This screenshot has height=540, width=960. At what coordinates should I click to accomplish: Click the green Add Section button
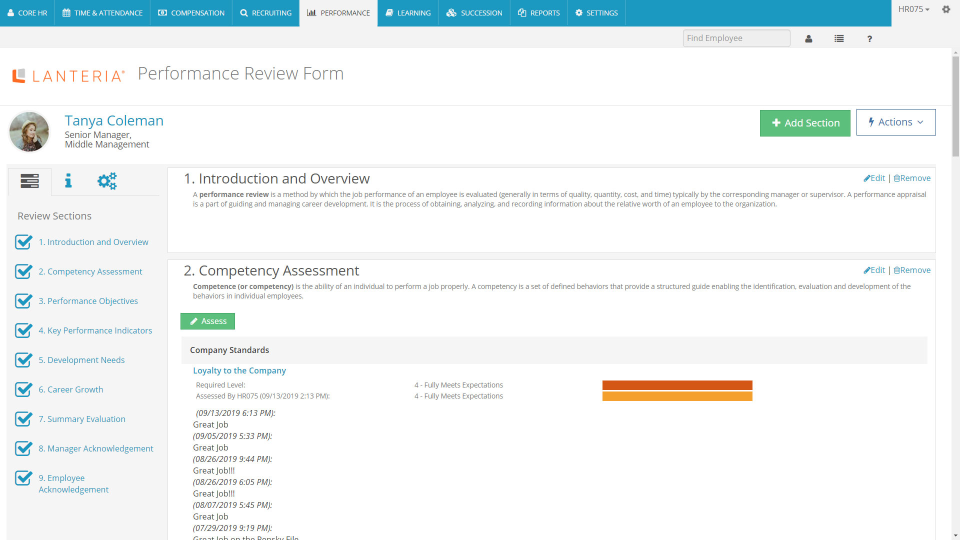click(x=805, y=123)
